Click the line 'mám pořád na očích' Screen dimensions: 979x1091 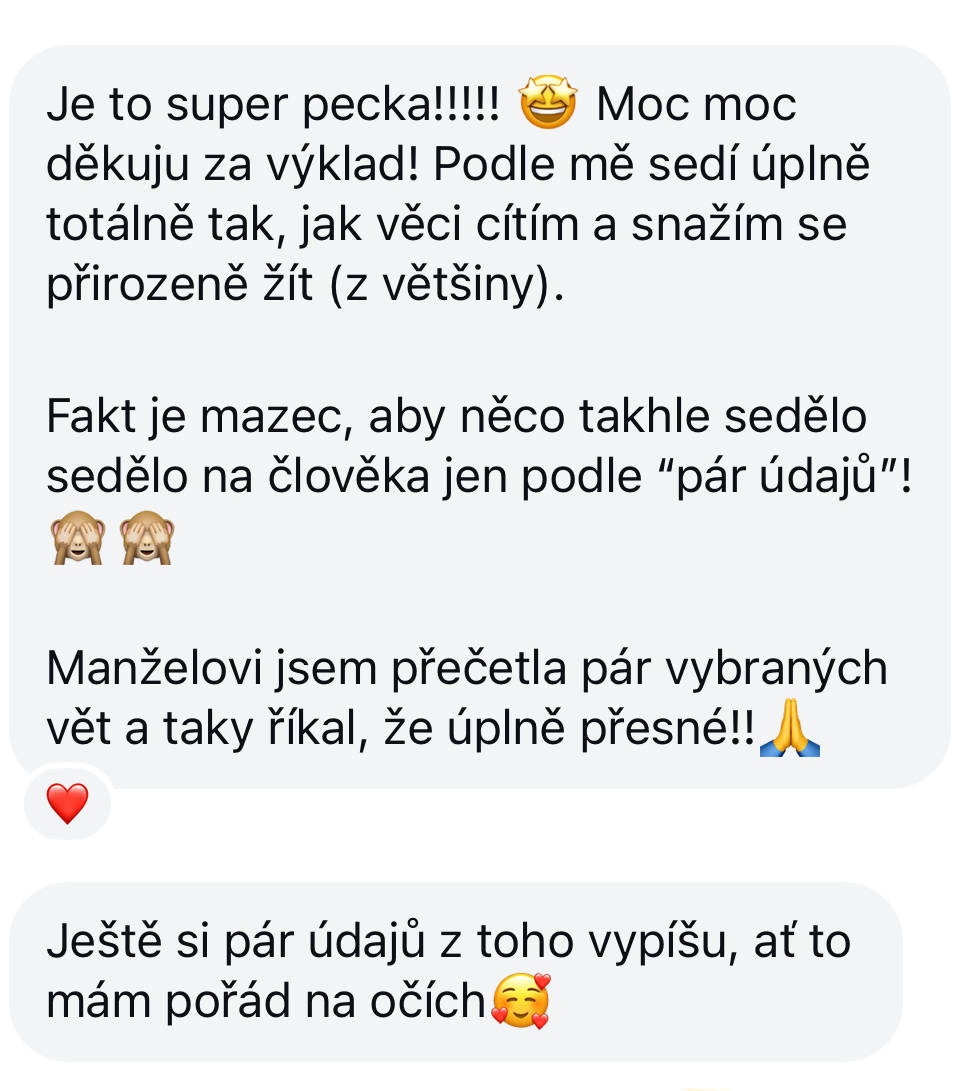(x=266, y=1002)
